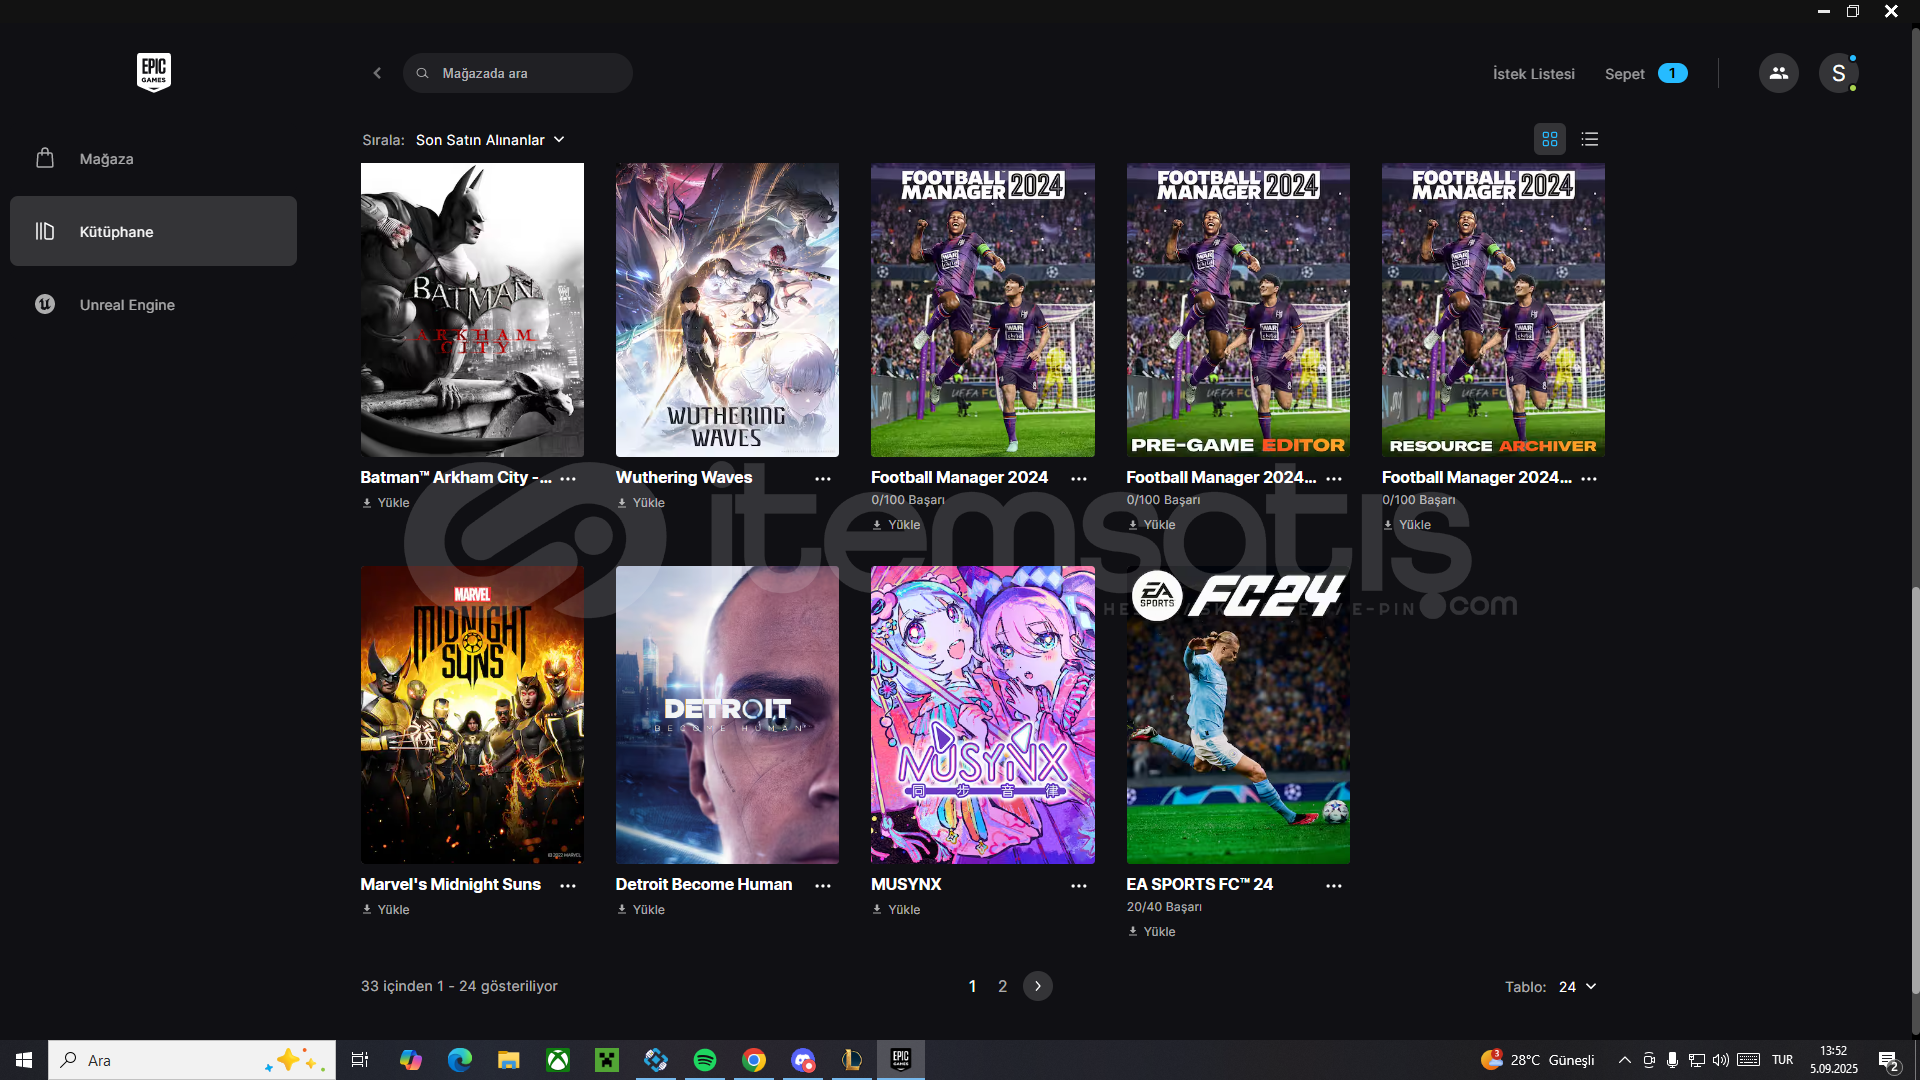This screenshot has width=1920, height=1080.
Task: Click the Epic Games taskbar icon
Action: [x=901, y=1060]
